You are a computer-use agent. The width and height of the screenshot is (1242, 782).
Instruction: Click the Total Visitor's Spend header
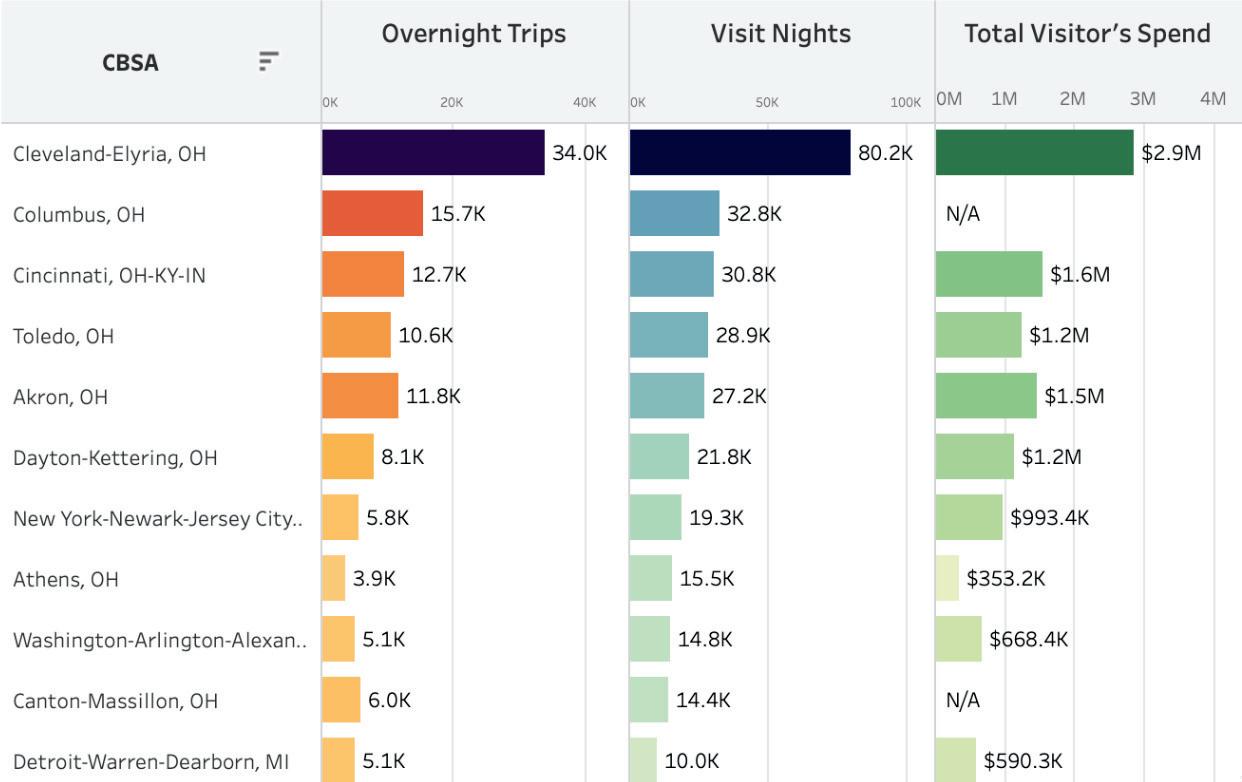tap(1087, 34)
